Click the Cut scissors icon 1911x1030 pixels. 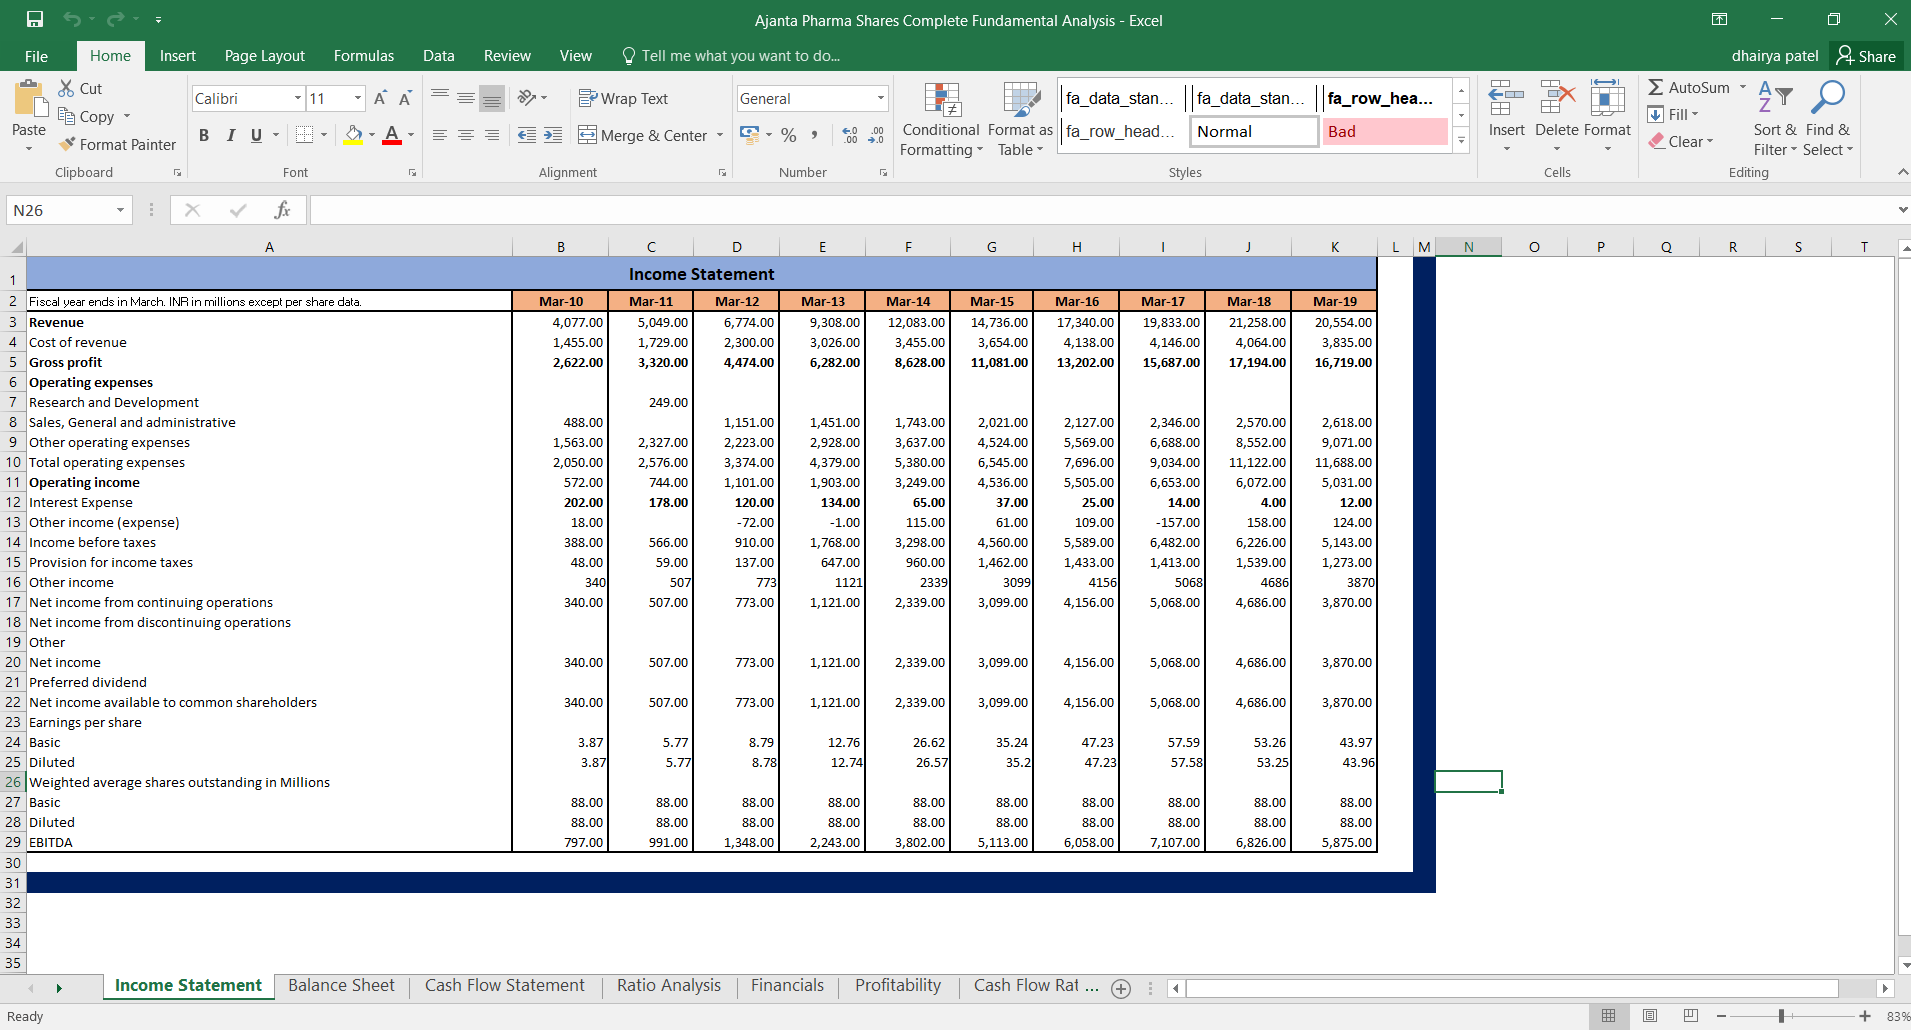(67, 88)
